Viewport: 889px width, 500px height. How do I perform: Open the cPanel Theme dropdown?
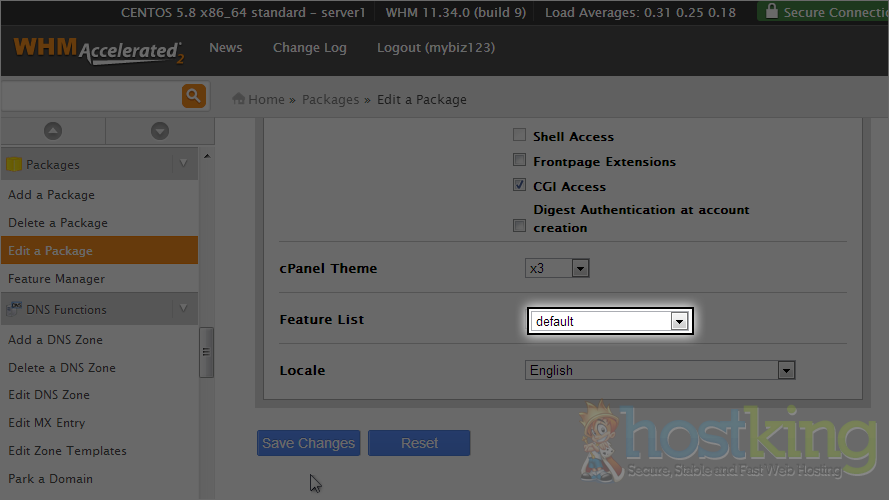(x=557, y=268)
